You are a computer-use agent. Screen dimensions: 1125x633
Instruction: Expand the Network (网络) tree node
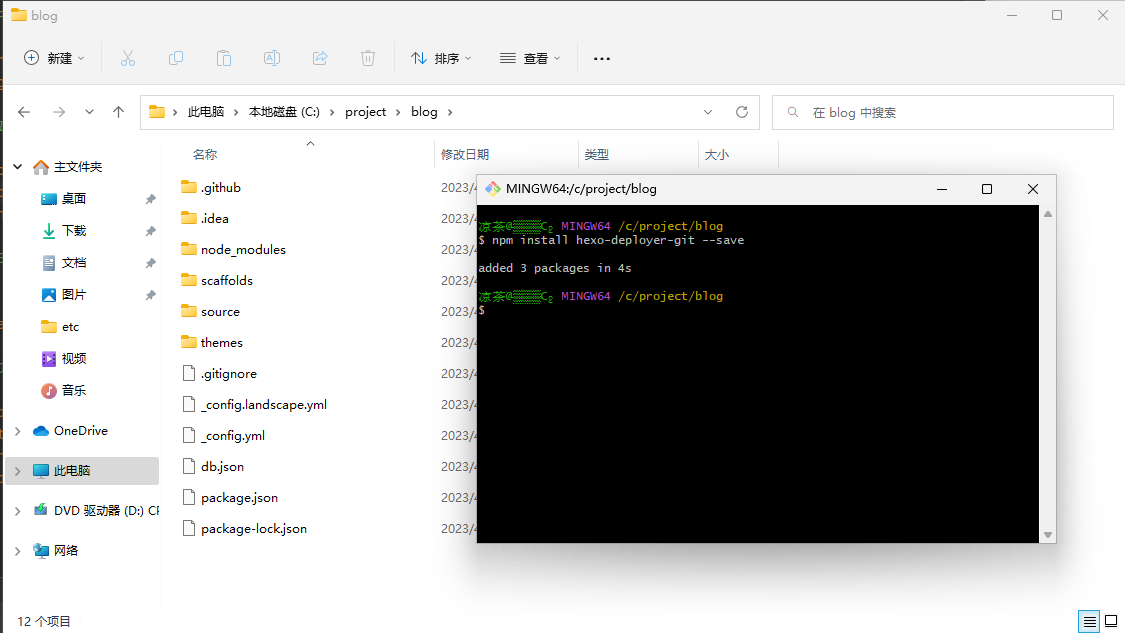click(x=18, y=550)
